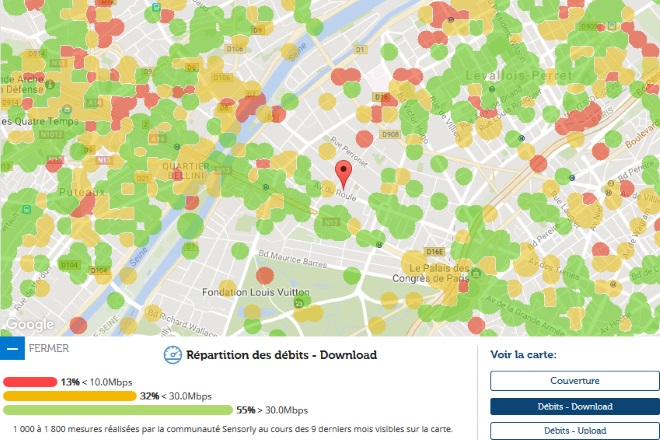Click Fondation Louis Vuitton map label
This screenshot has height=440, width=660.
point(252,292)
